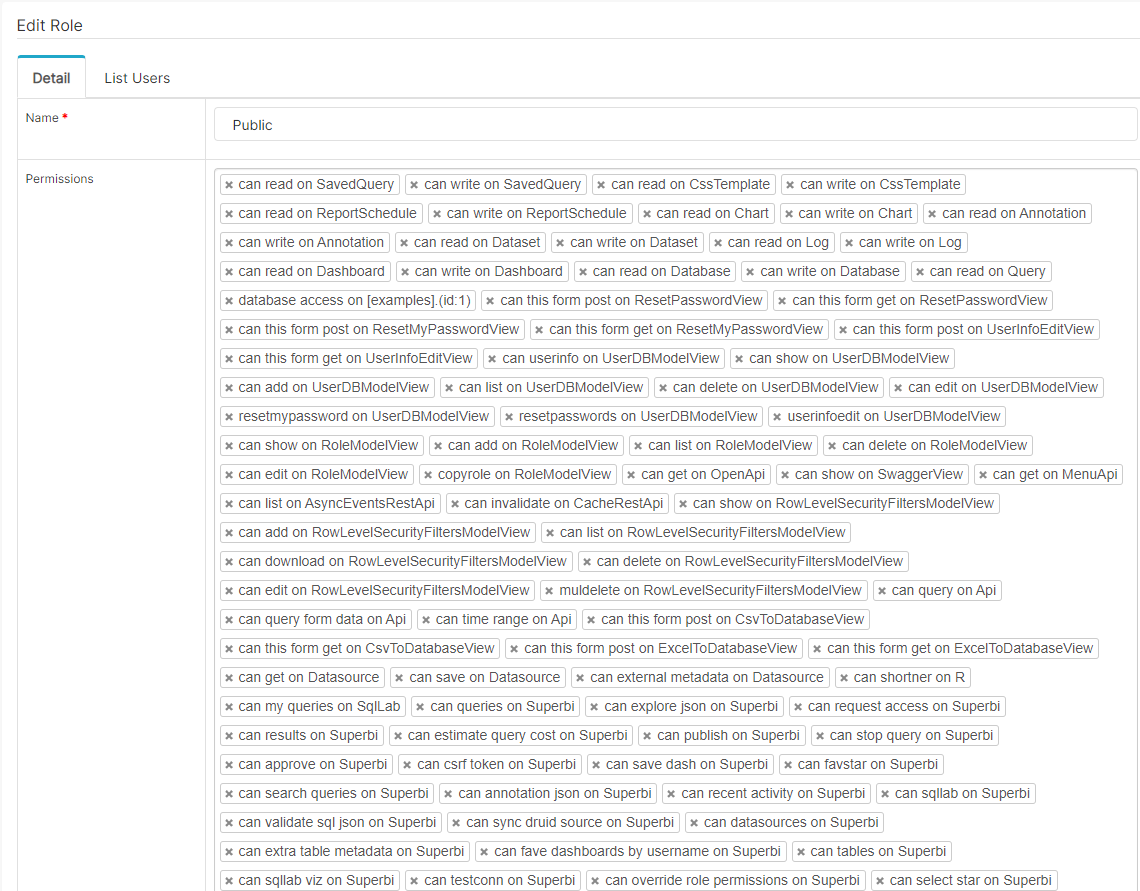Click 'can save on Datasource' text
This screenshot has width=1140, height=891.
coord(485,677)
